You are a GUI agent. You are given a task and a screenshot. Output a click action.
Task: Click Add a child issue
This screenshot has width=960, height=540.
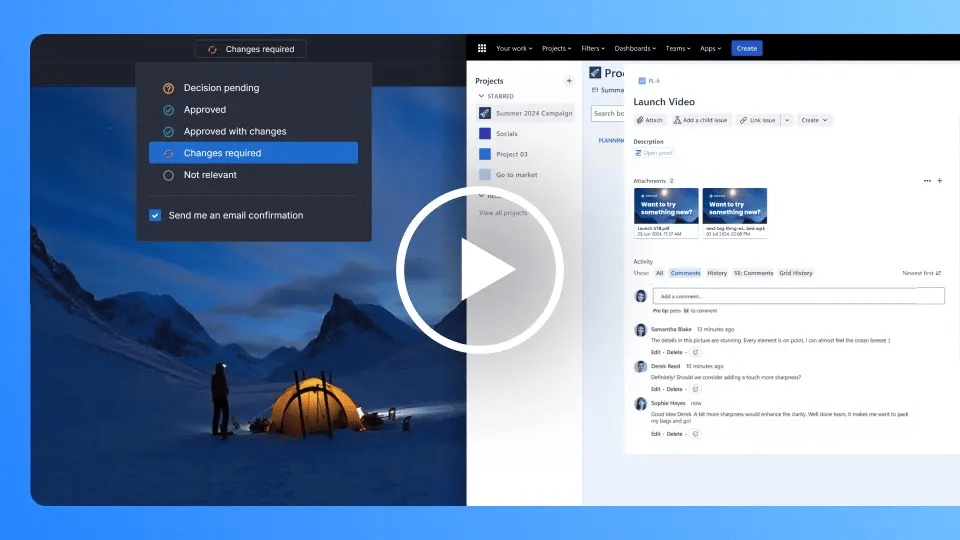tap(700, 120)
